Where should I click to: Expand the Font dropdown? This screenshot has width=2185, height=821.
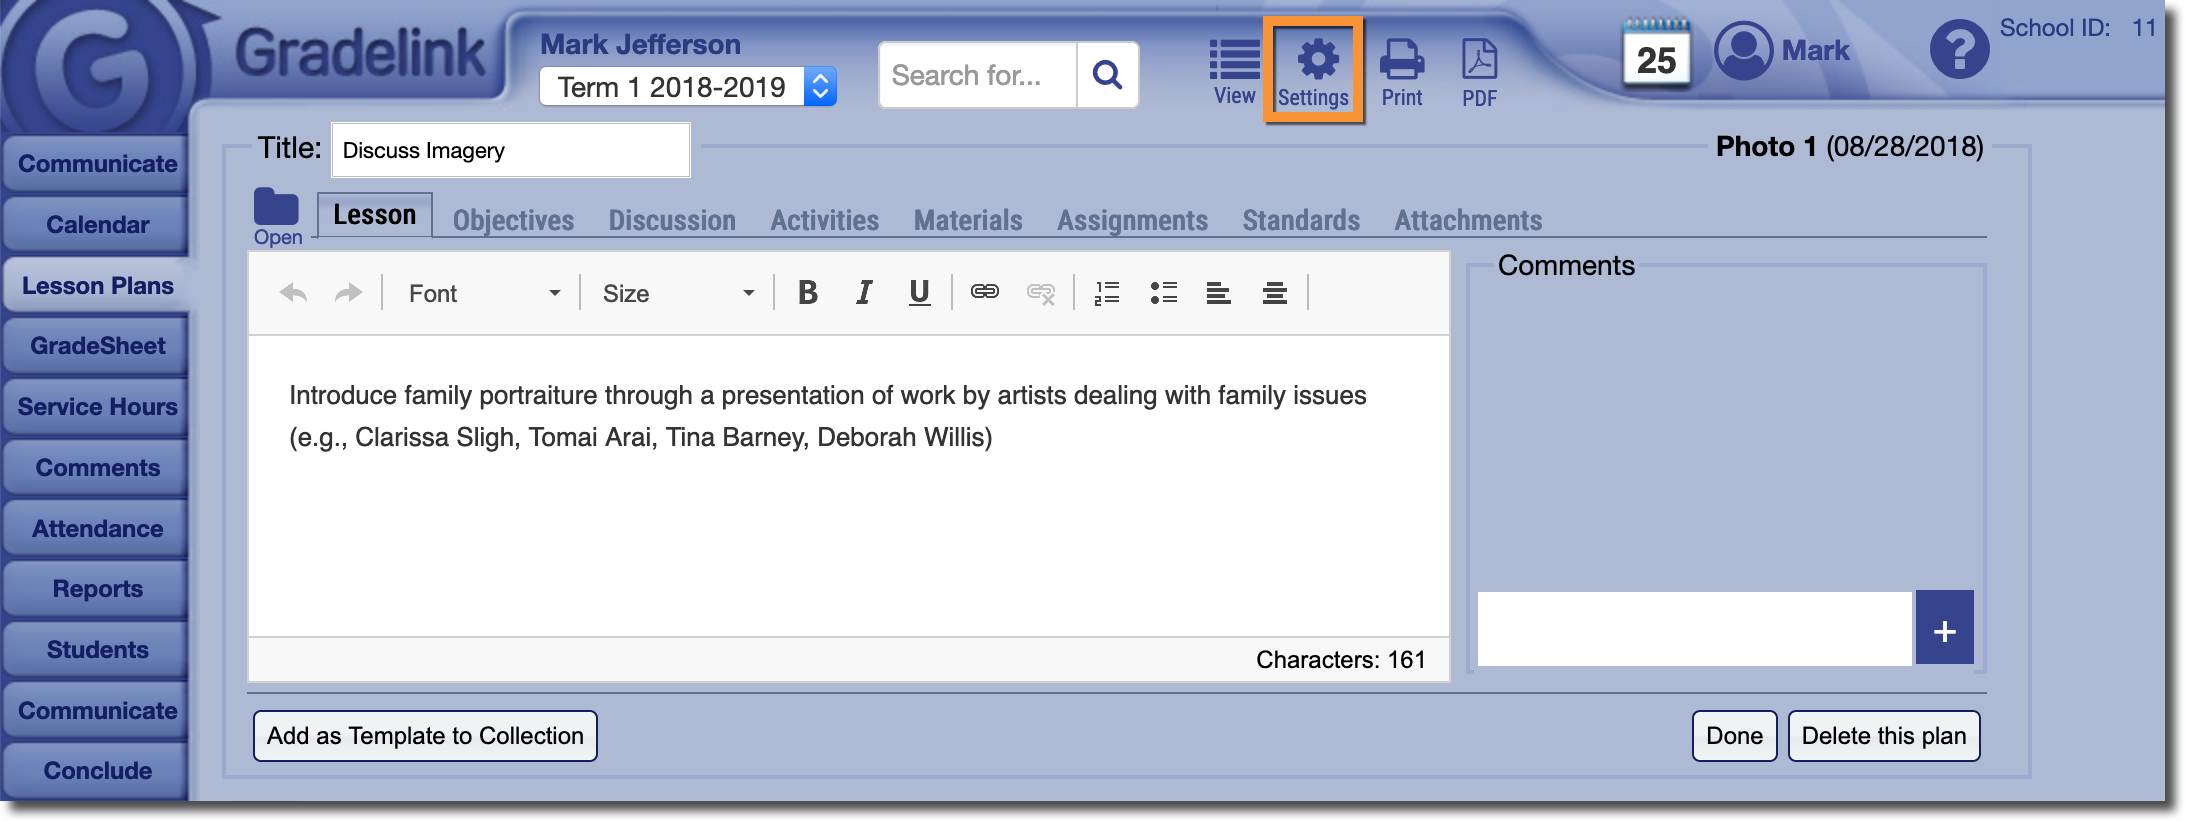[484, 293]
